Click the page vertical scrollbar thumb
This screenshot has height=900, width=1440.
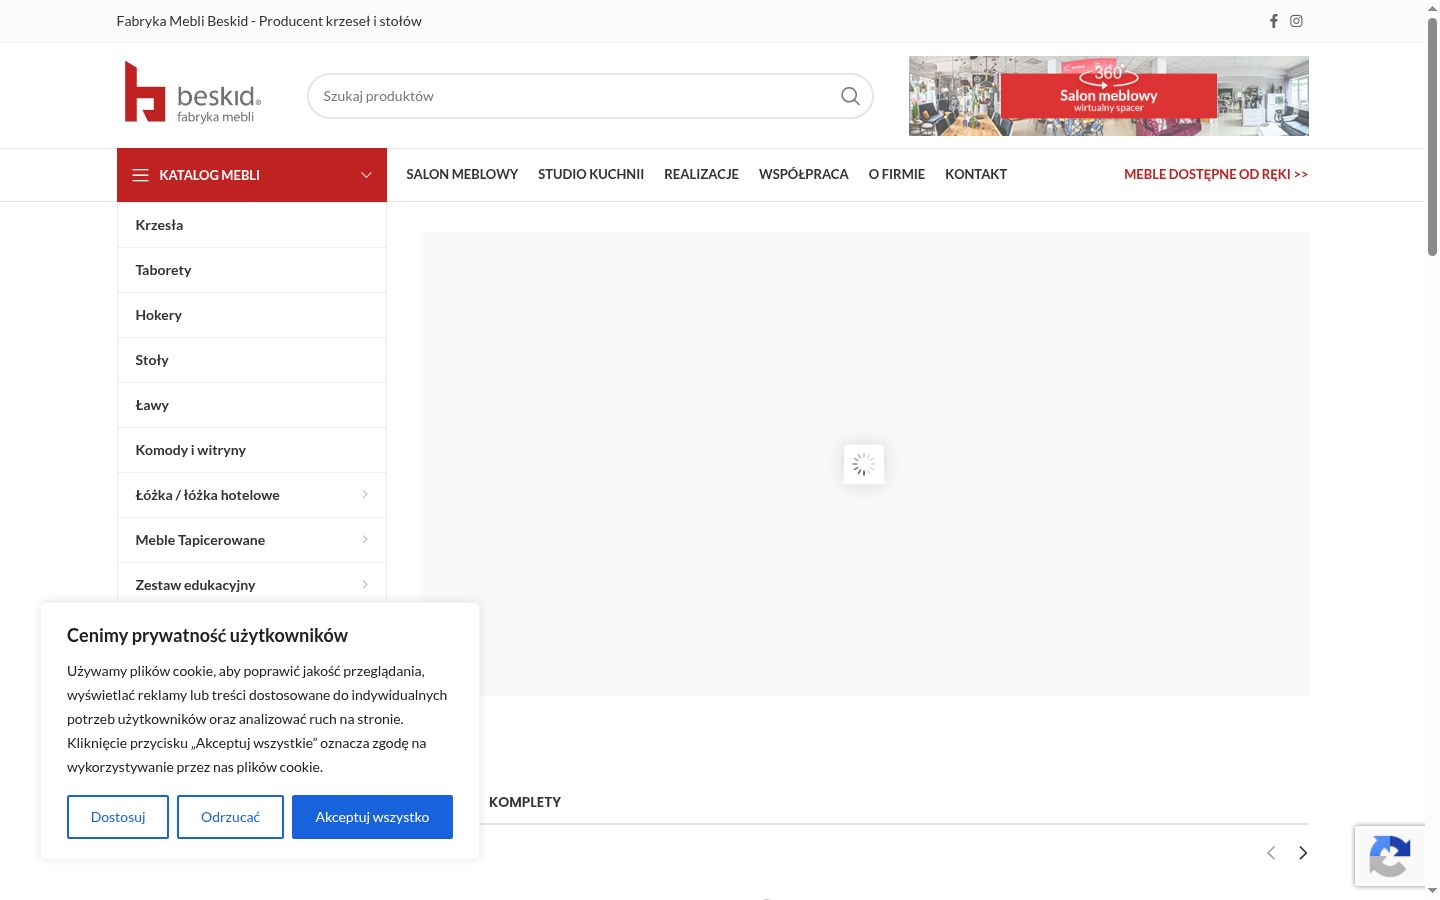1432,136
